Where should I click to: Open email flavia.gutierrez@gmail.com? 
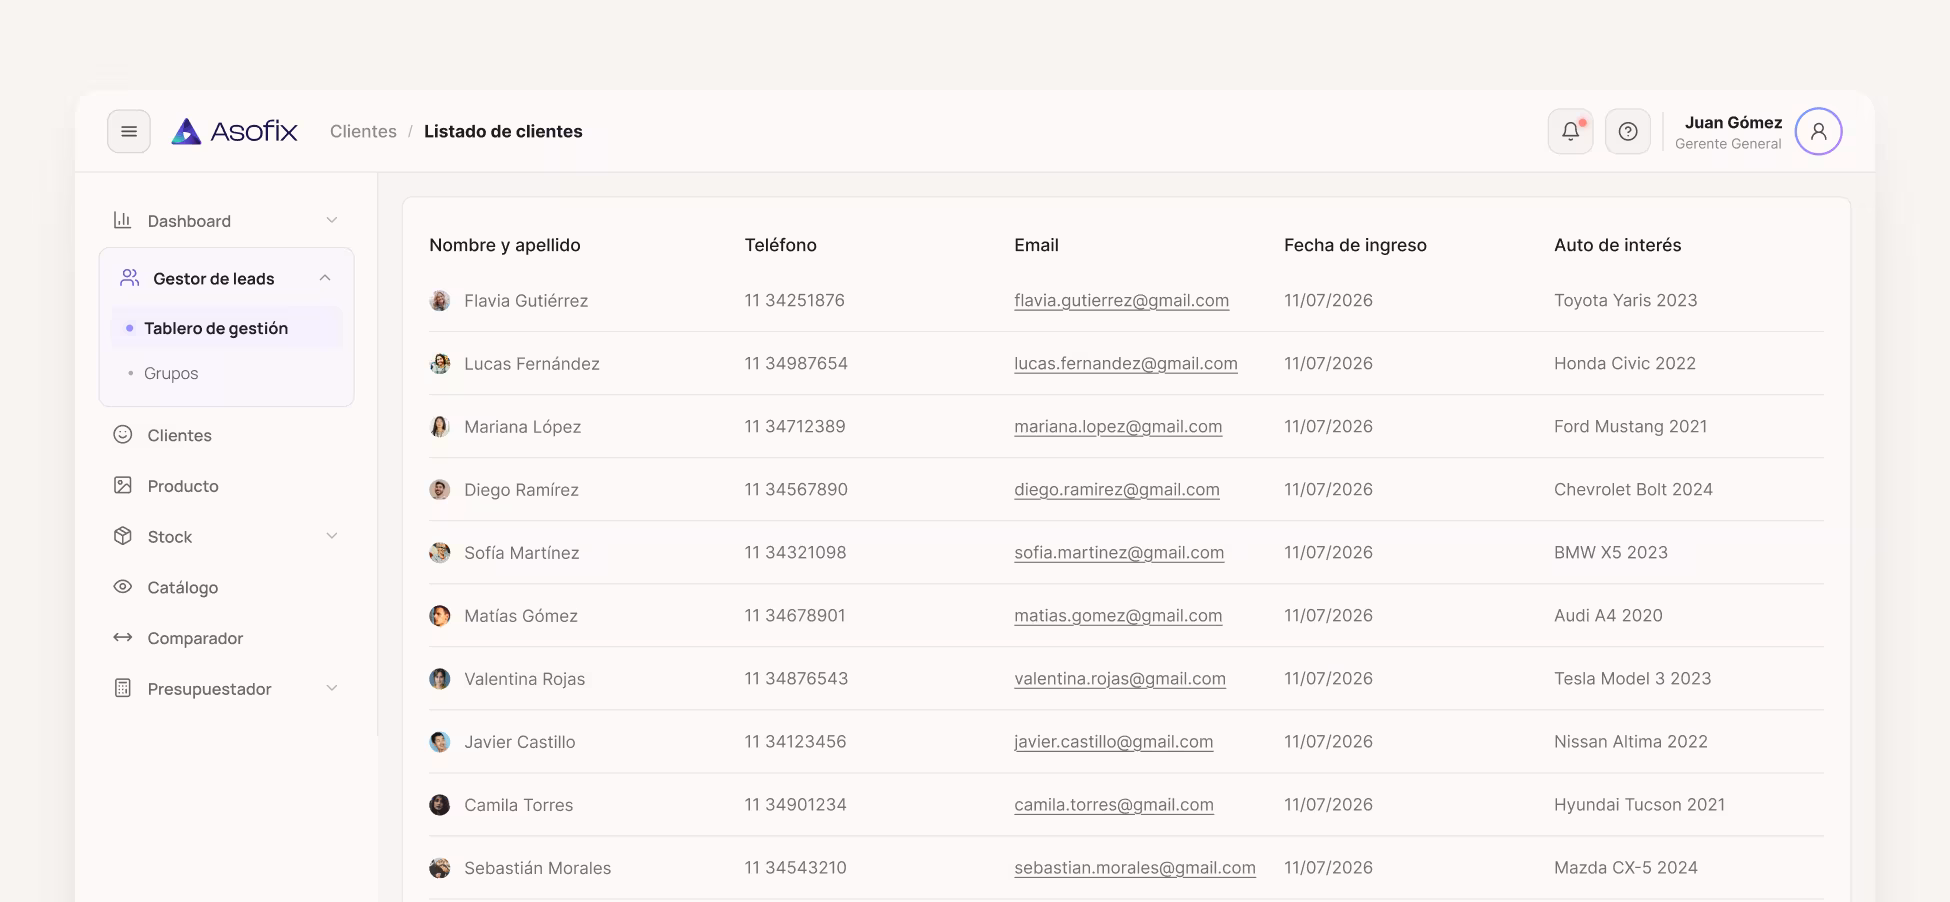(1121, 300)
